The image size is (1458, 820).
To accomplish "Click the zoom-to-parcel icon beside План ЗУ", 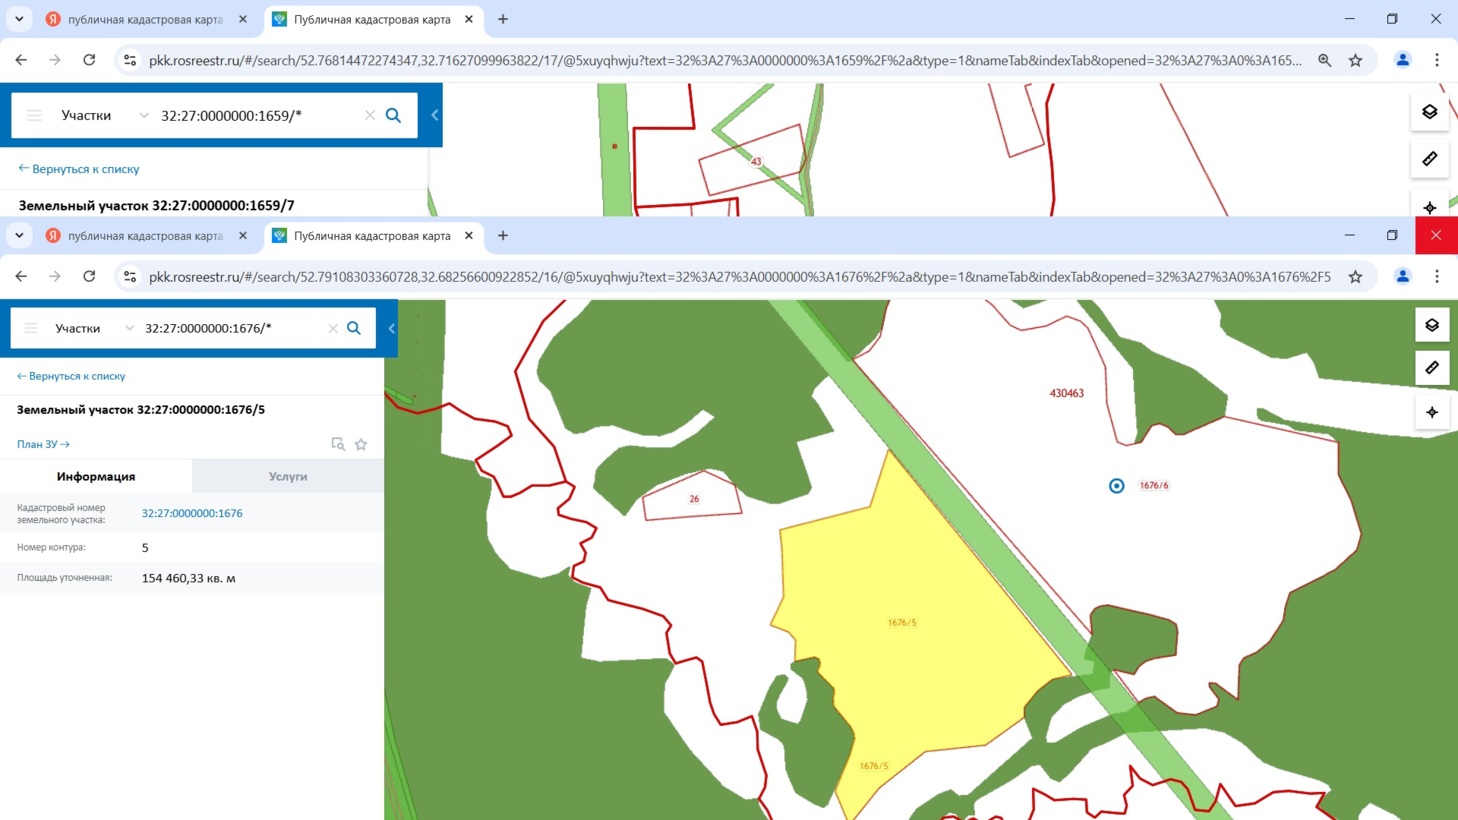I will (338, 444).
